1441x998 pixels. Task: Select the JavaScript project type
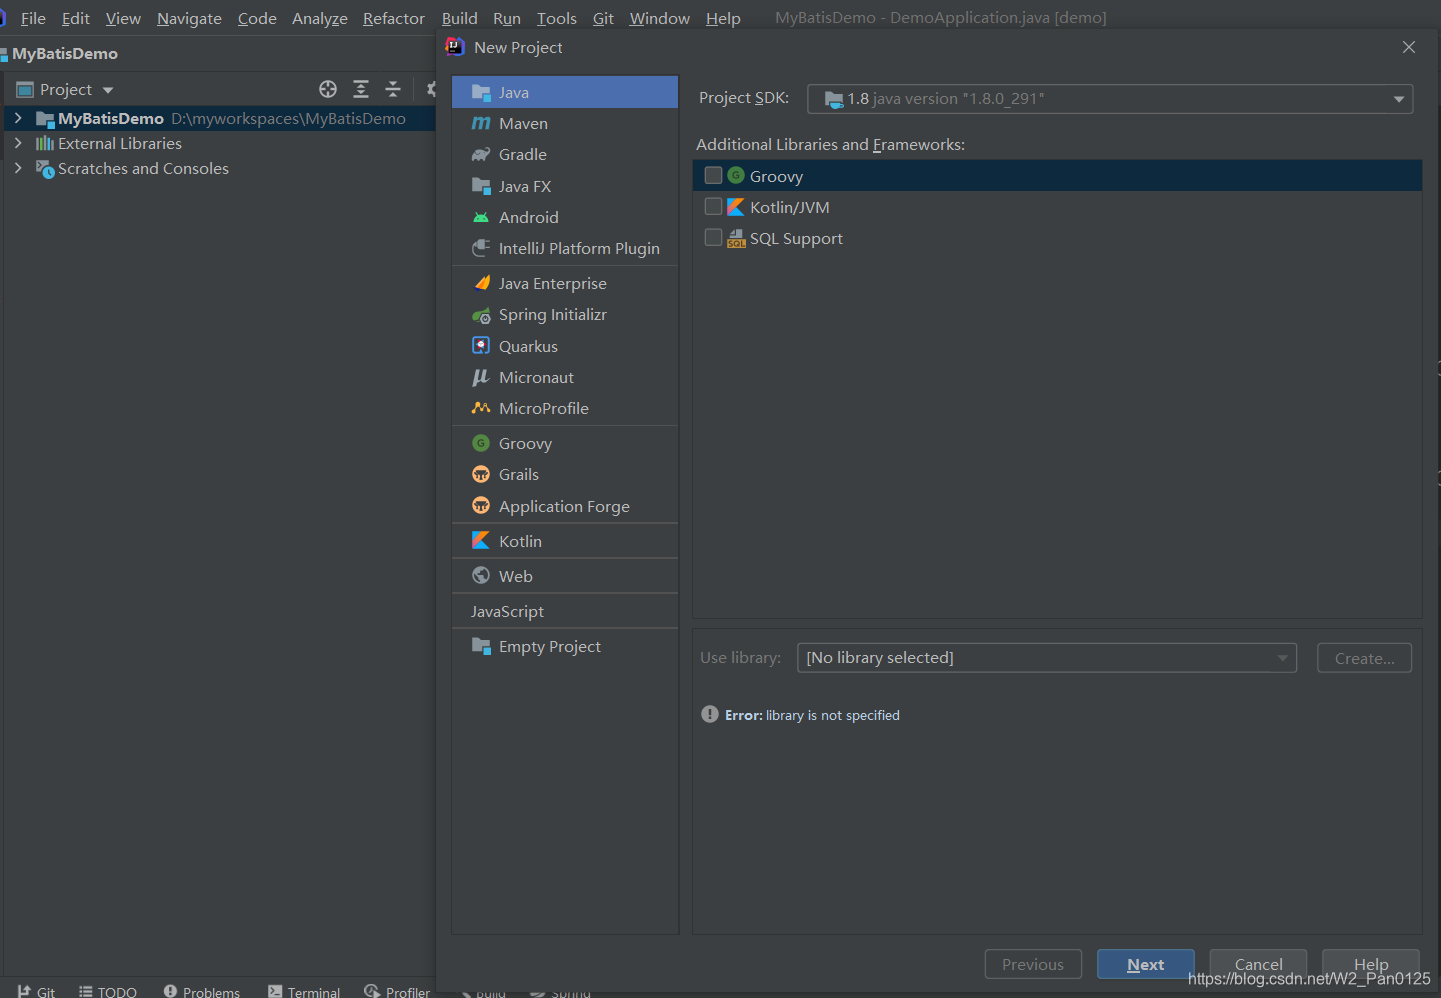tap(565, 611)
